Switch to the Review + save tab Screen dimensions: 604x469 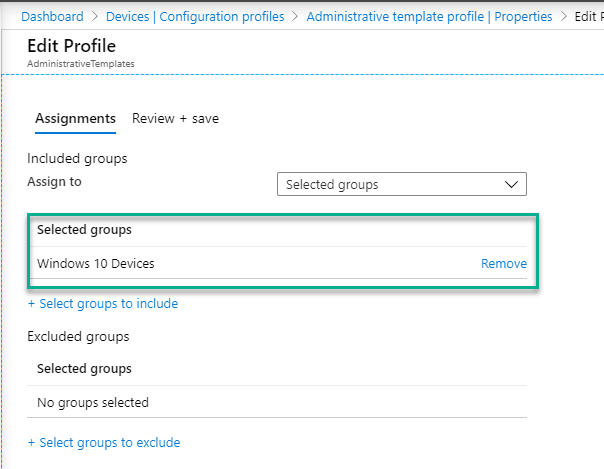[x=175, y=119]
